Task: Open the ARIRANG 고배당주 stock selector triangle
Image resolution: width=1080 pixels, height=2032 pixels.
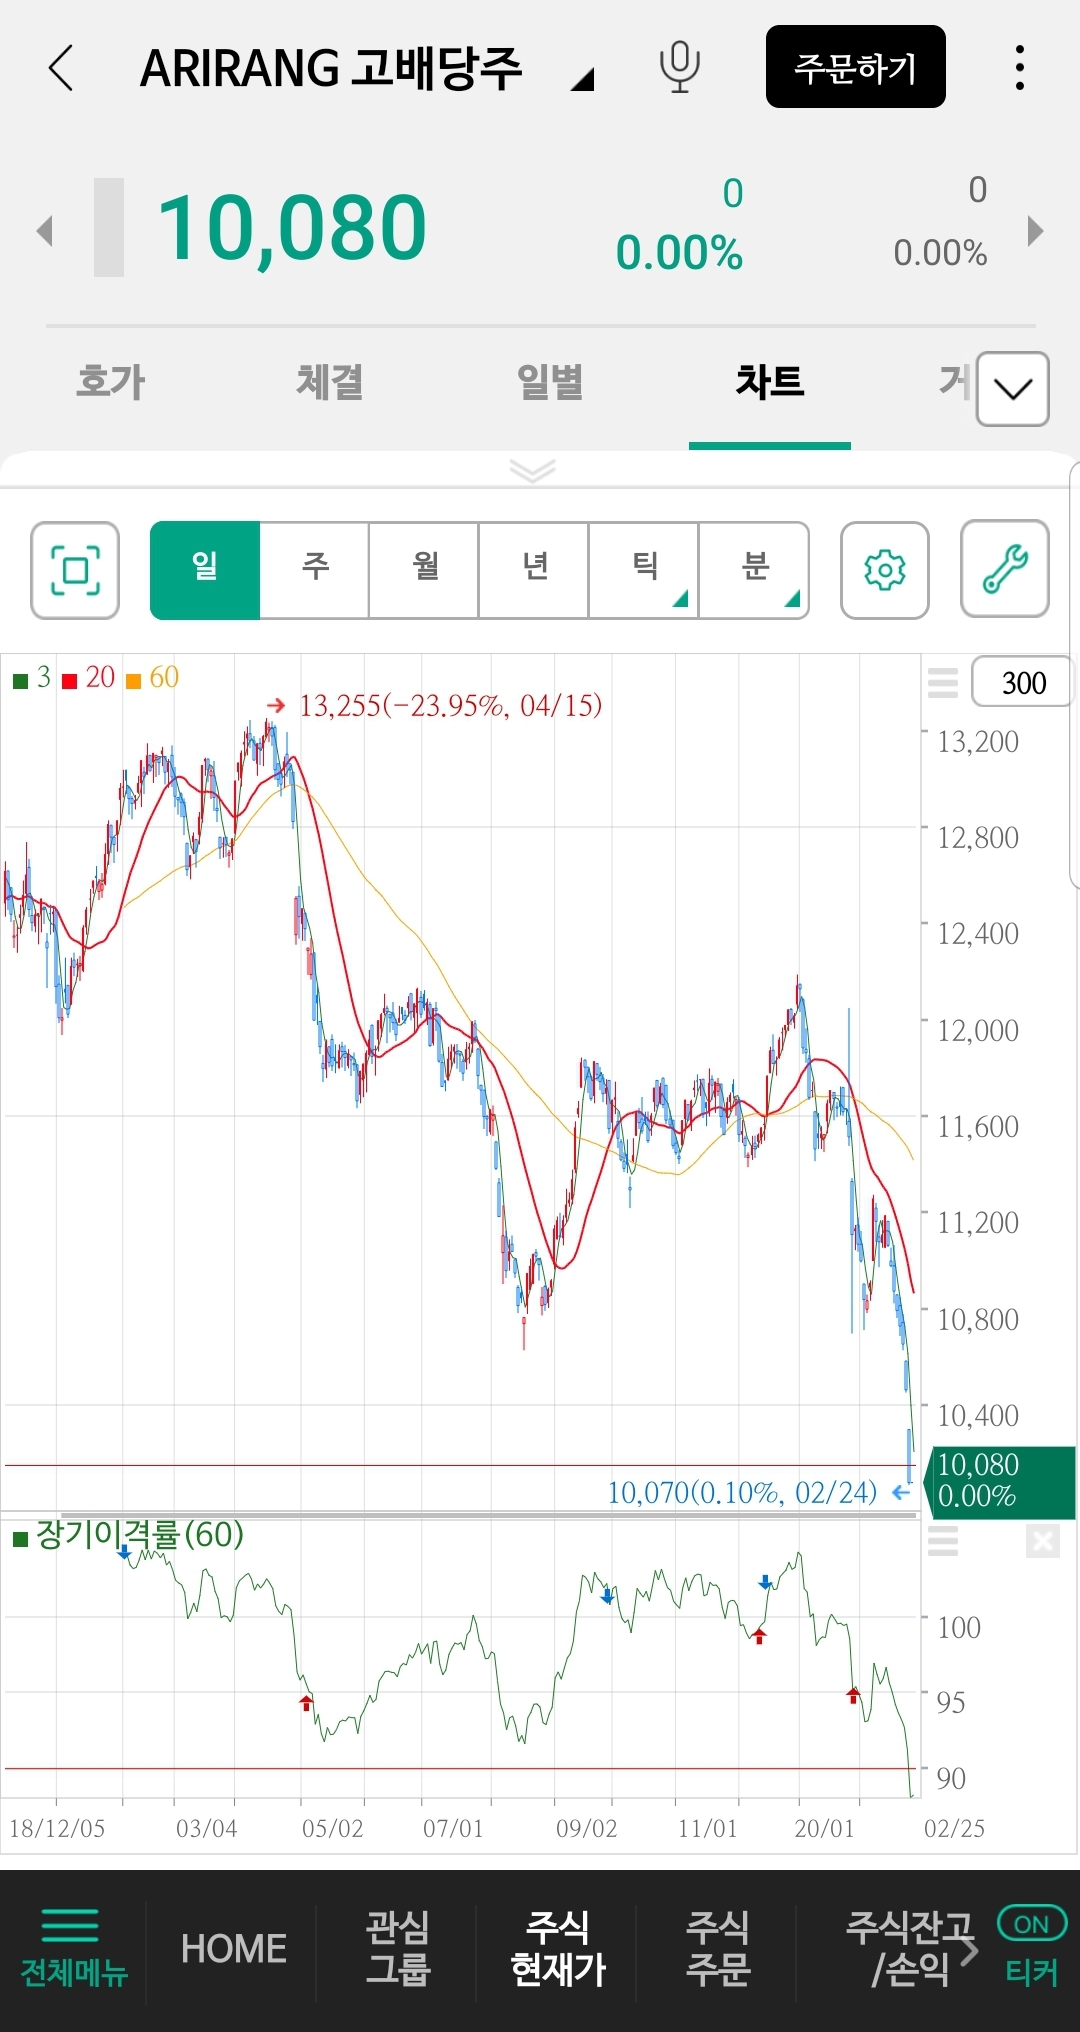Action: 582,79
